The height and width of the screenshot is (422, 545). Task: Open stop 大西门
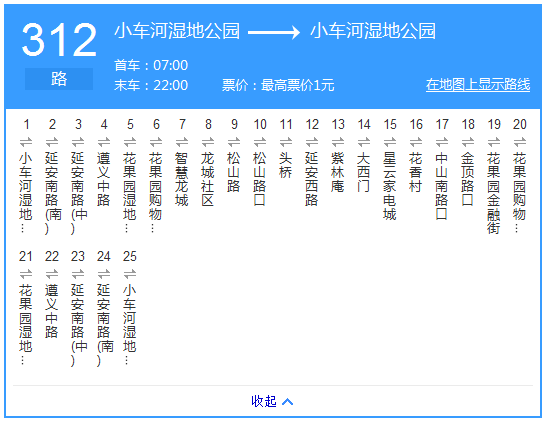pos(364,172)
